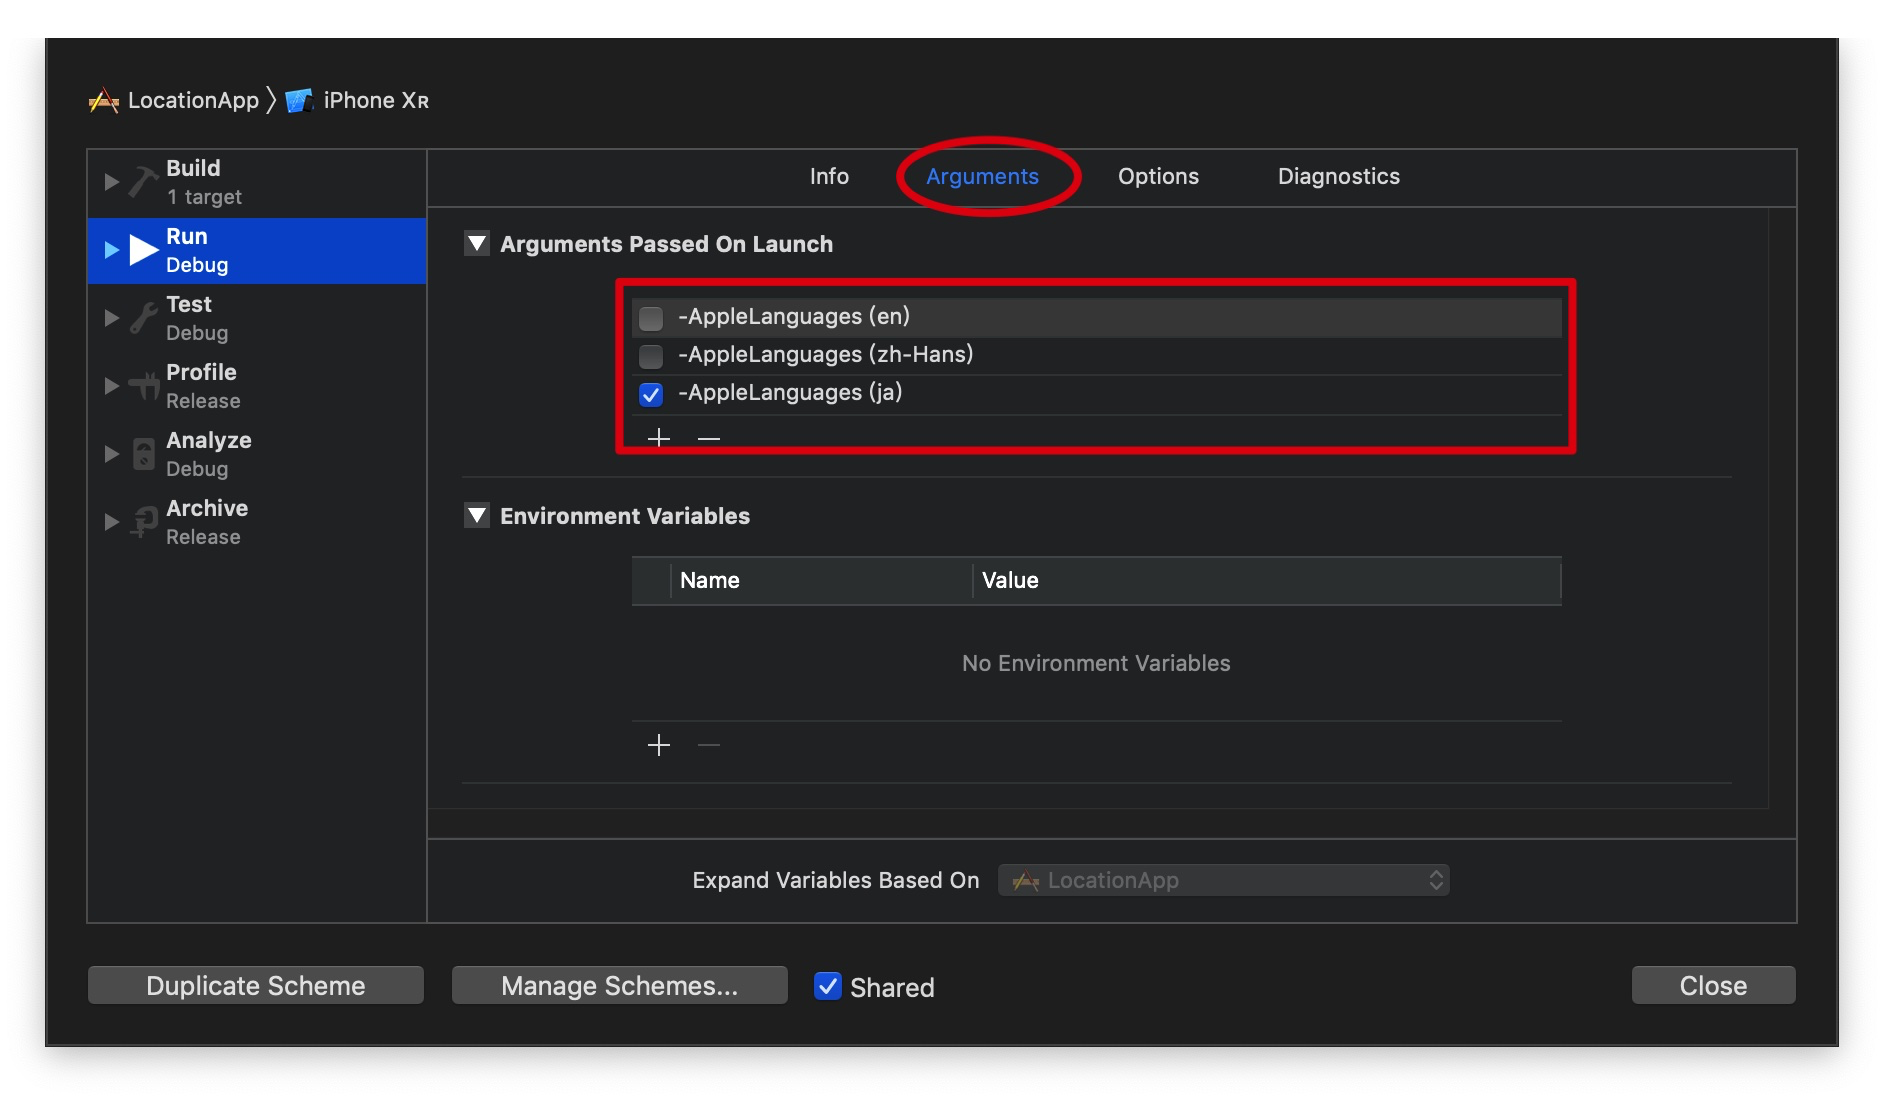Switch to the Options tab
The height and width of the screenshot is (1100, 1884).
pos(1158,177)
